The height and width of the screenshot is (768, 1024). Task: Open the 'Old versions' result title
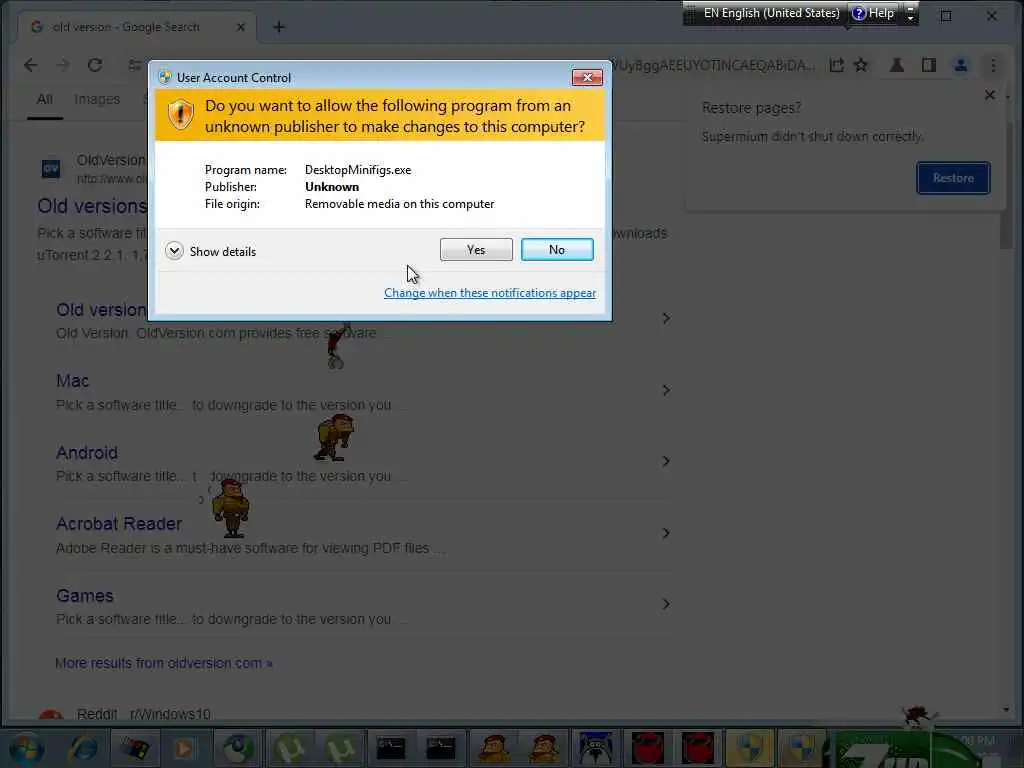tap(92, 206)
